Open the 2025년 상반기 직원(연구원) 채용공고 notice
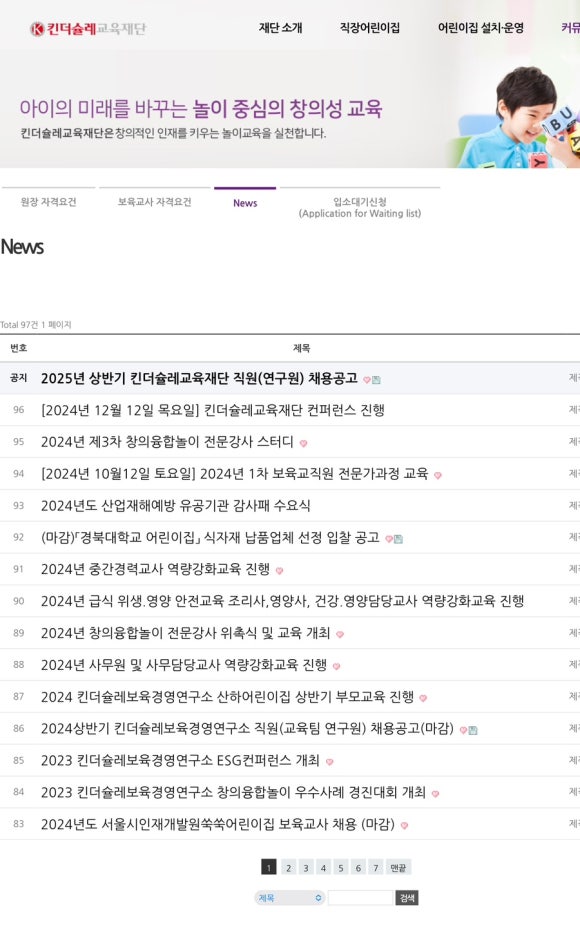 pyautogui.click(x=199, y=378)
